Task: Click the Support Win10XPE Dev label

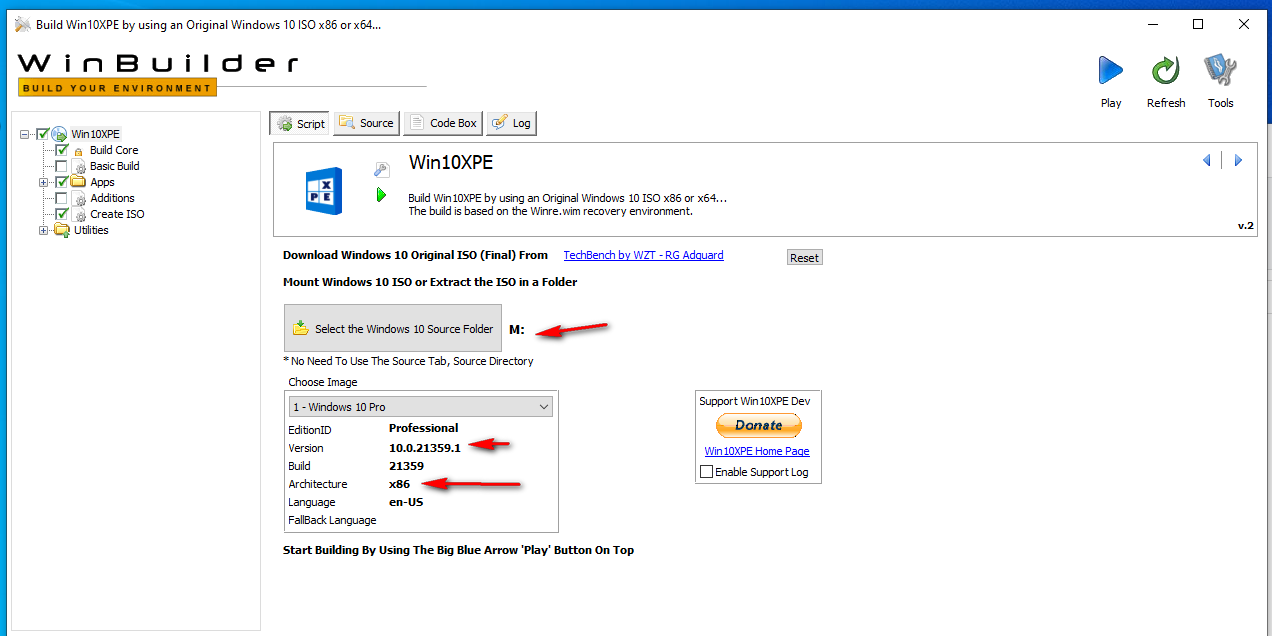Action: pyautogui.click(x=754, y=401)
